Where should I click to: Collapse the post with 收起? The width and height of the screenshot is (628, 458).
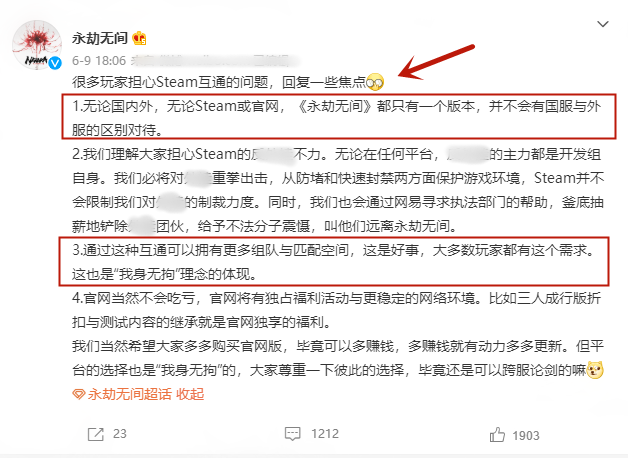point(190,394)
